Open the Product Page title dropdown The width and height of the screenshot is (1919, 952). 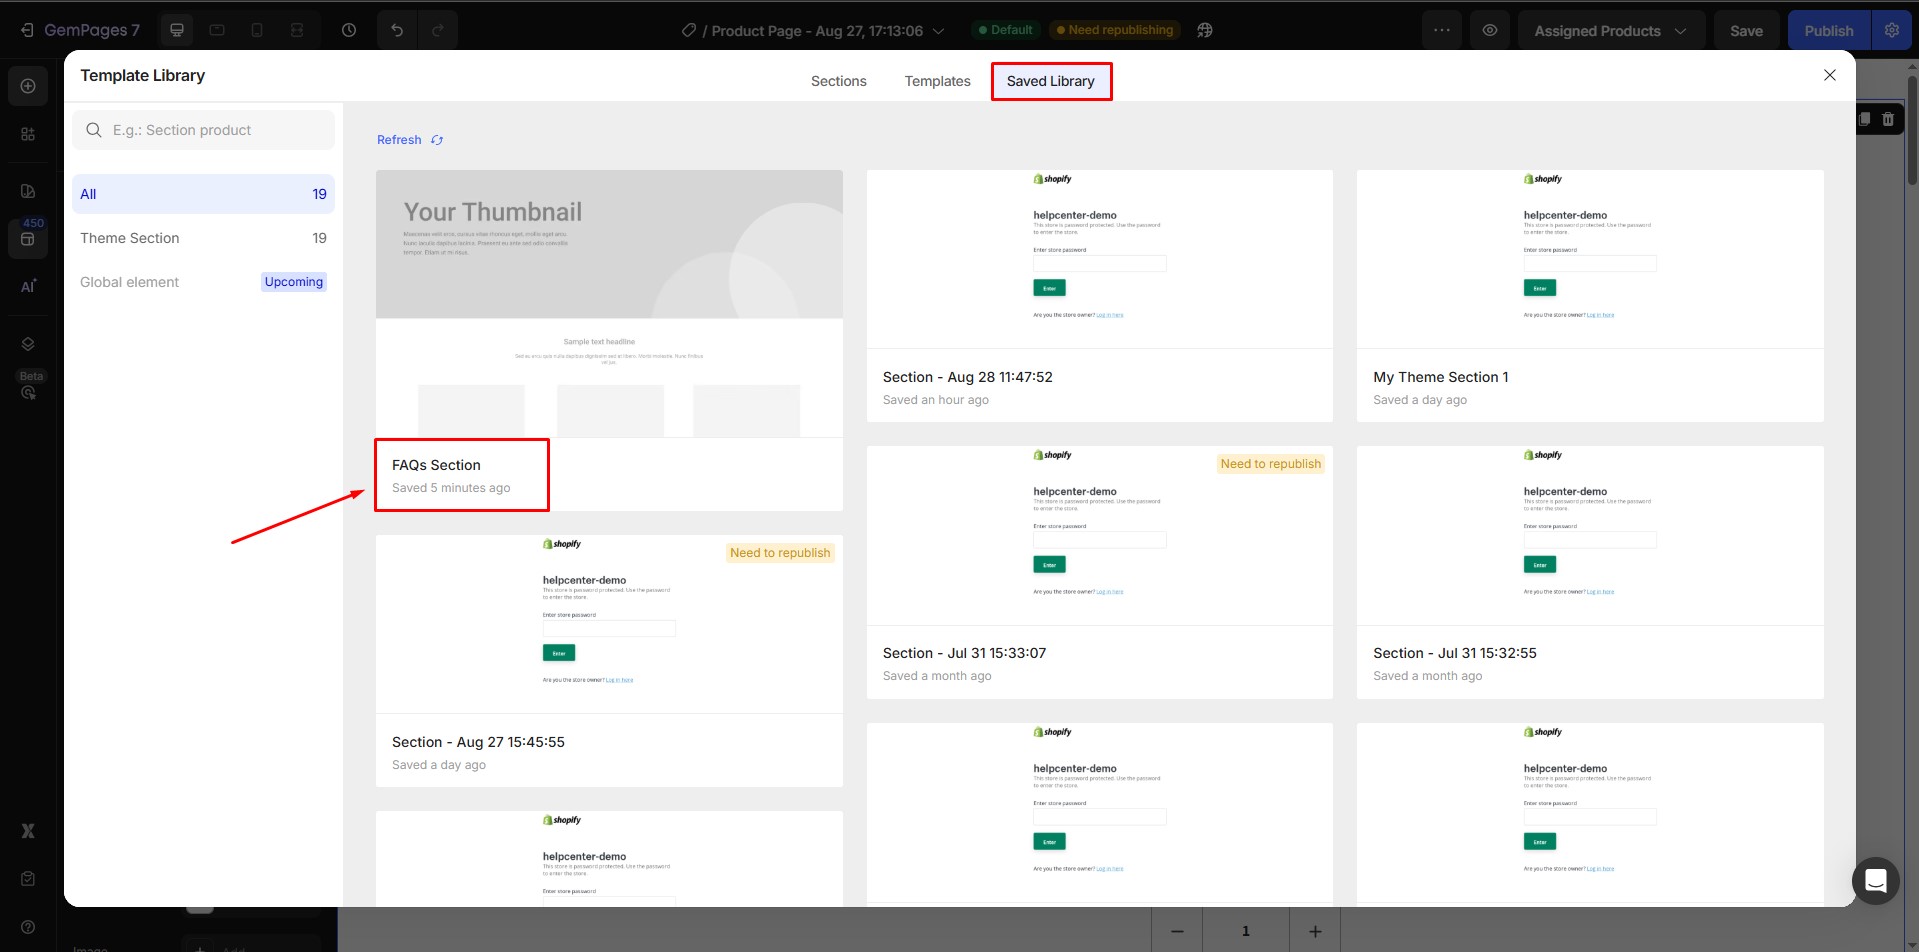(938, 31)
